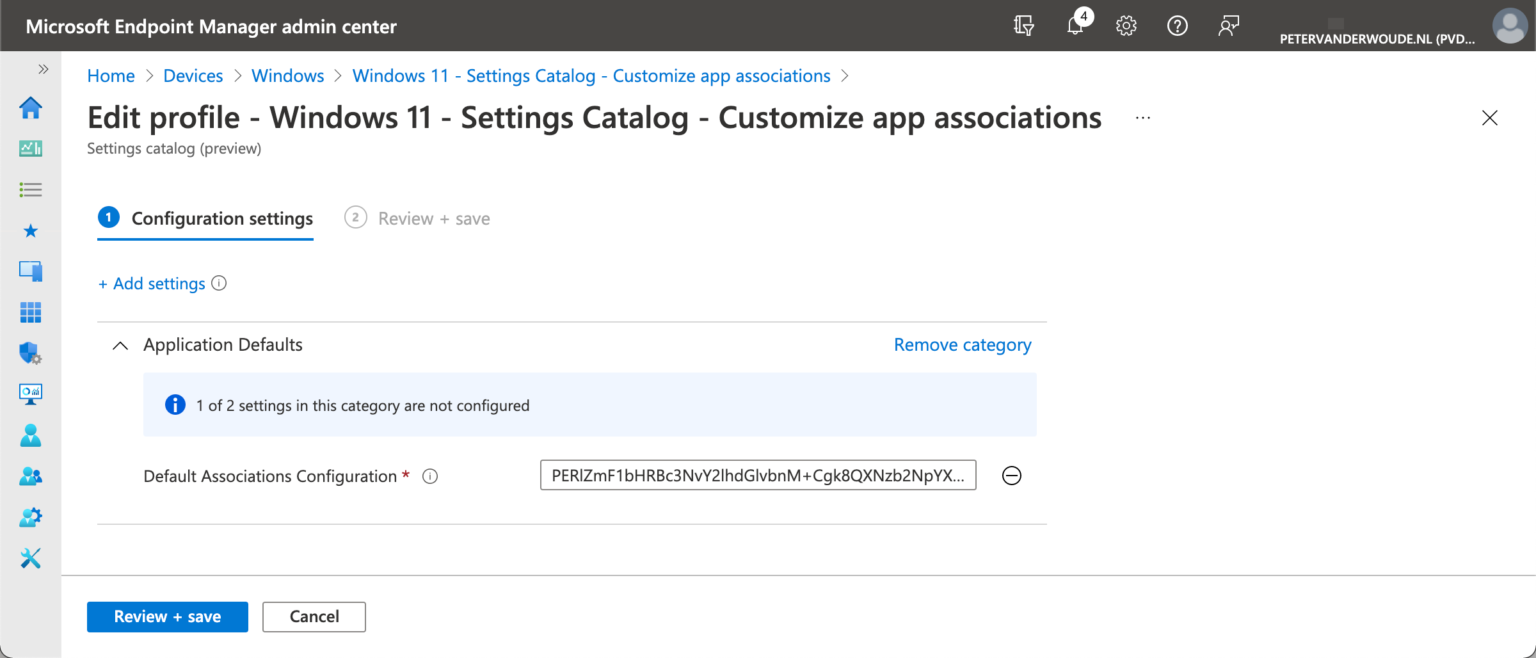Screen dimensions: 1536x658
Task: Open portal settings gear icon
Action: click(x=1126, y=26)
